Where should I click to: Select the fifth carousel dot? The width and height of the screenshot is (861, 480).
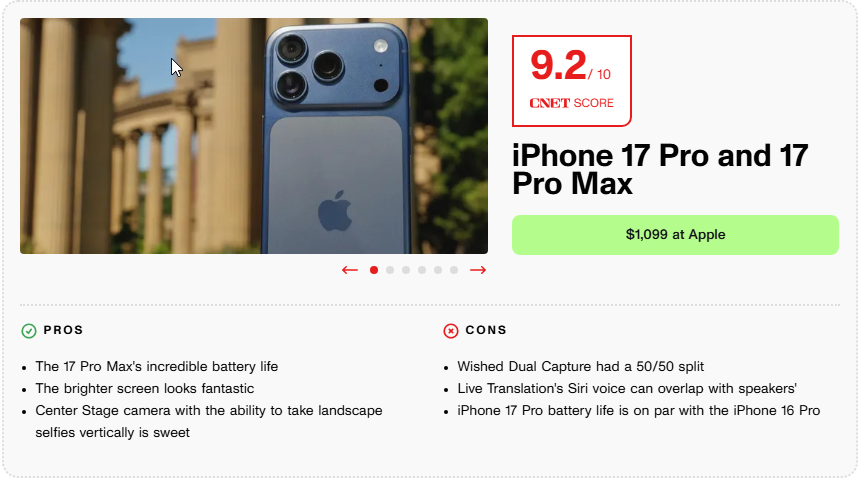click(438, 270)
